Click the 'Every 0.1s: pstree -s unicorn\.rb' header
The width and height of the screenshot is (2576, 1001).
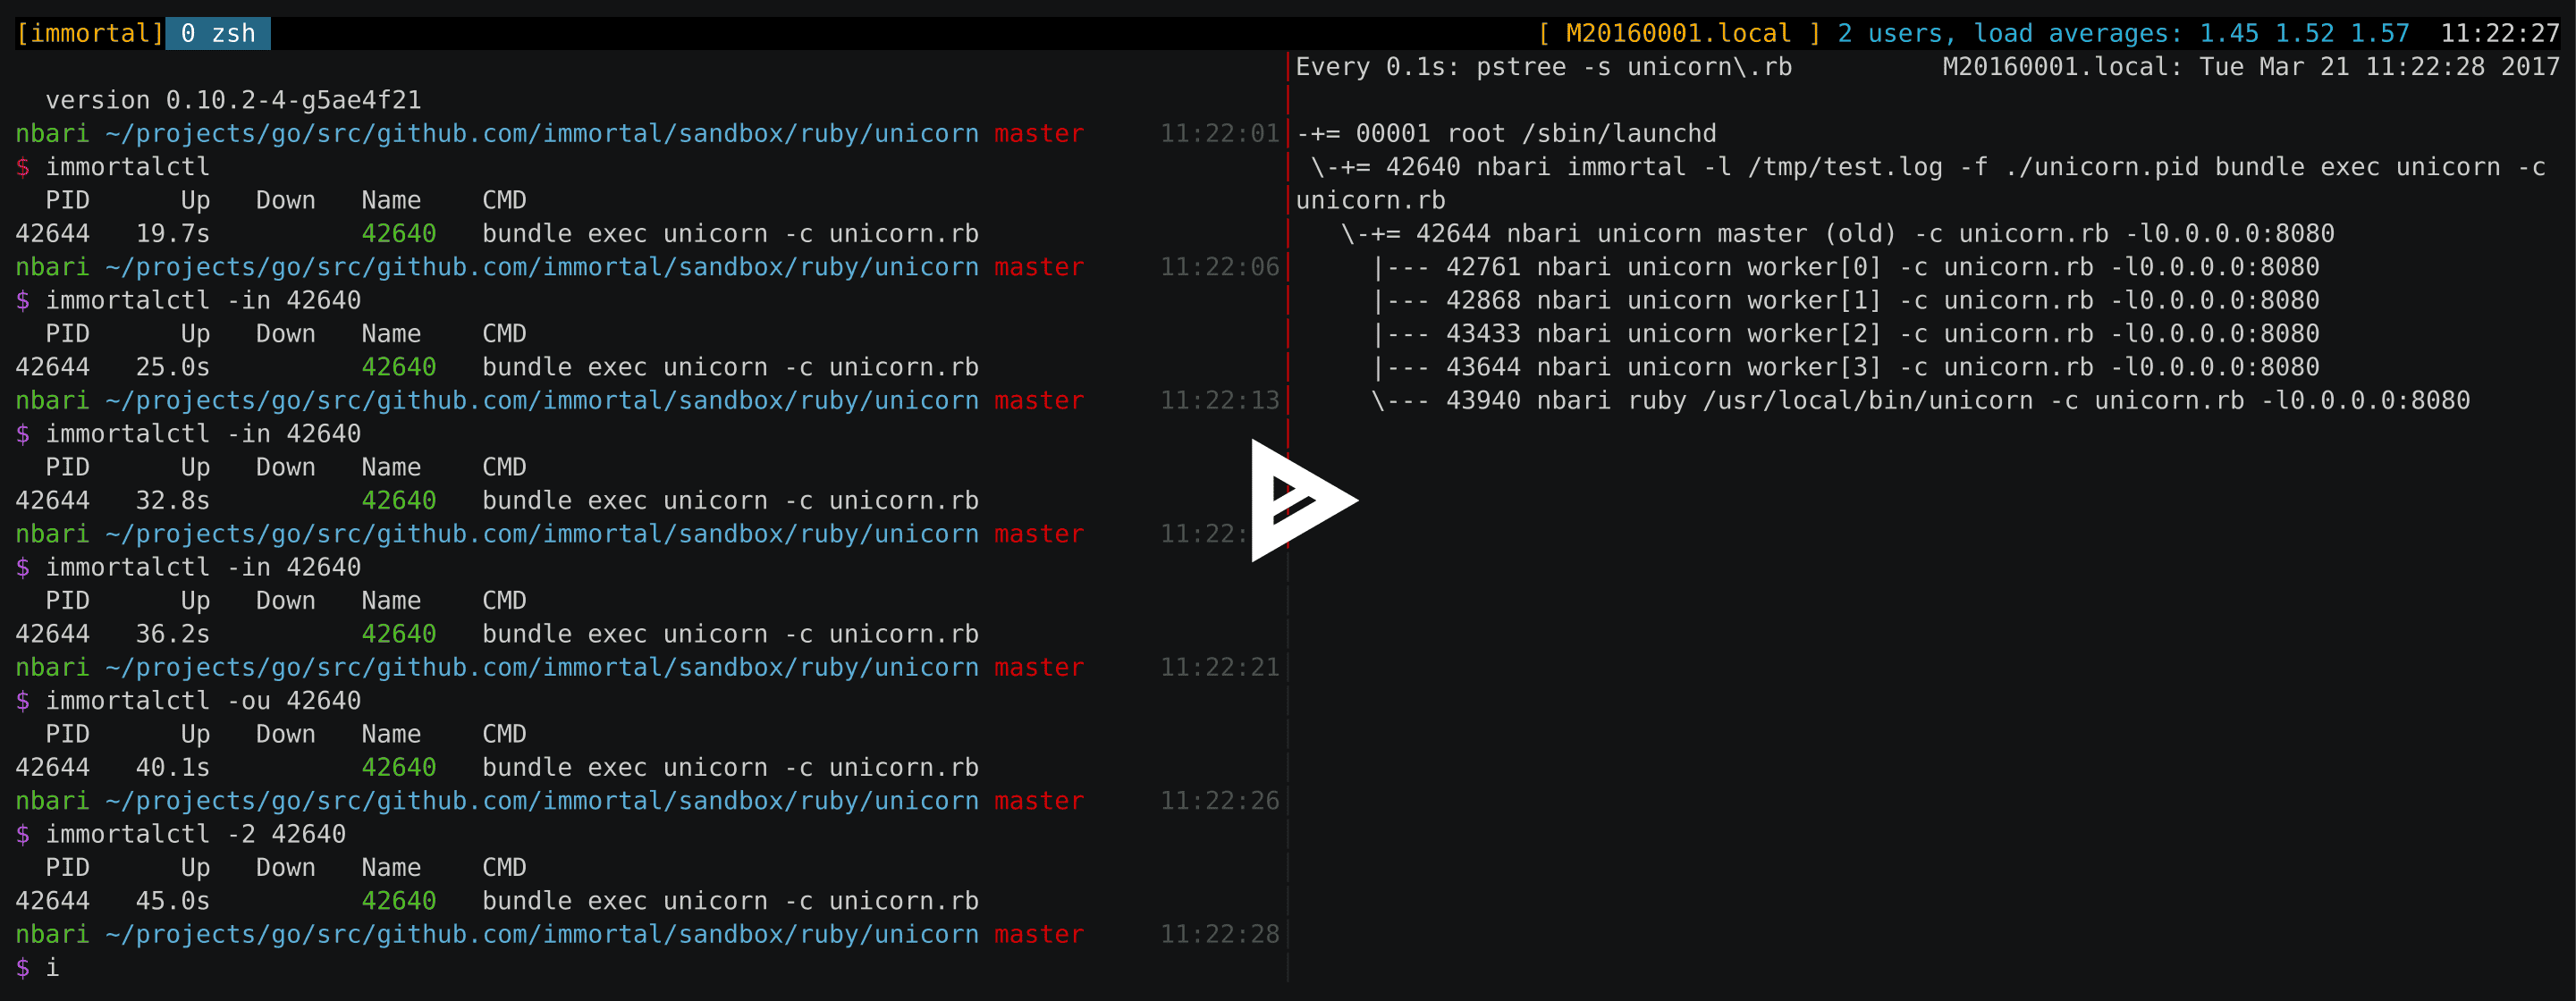[x=1544, y=67]
